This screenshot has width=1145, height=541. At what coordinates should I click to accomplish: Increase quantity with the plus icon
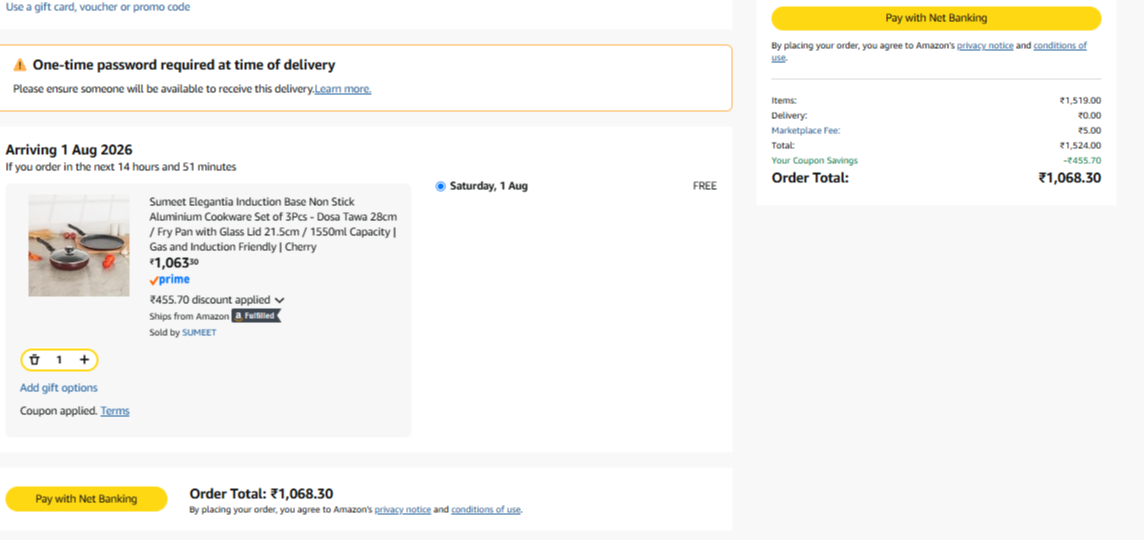point(85,360)
